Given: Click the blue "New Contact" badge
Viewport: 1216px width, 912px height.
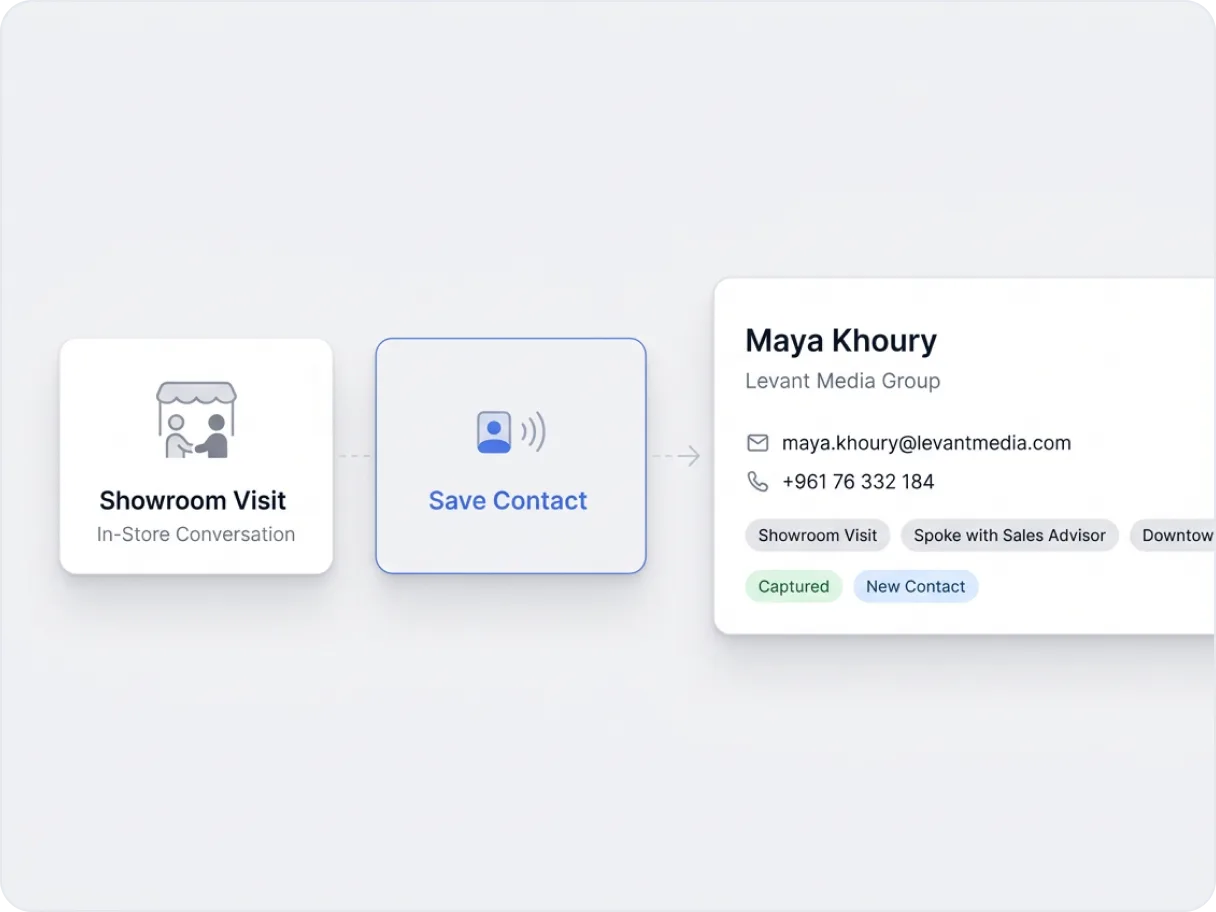Looking at the screenshot, I should click(915, 586).
